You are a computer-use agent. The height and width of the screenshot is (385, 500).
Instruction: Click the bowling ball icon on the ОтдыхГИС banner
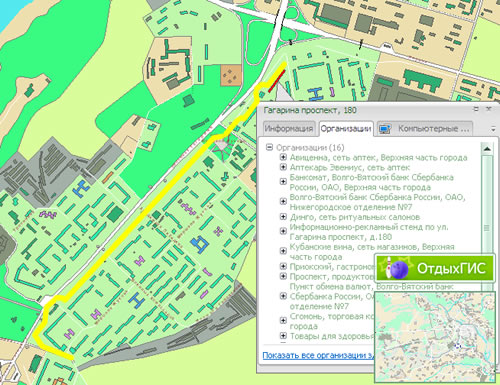pyautogui.click(x=398, y=269)
